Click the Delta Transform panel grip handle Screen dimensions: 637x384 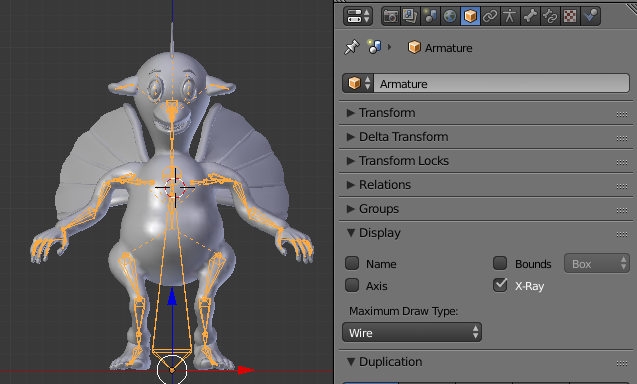622,138
